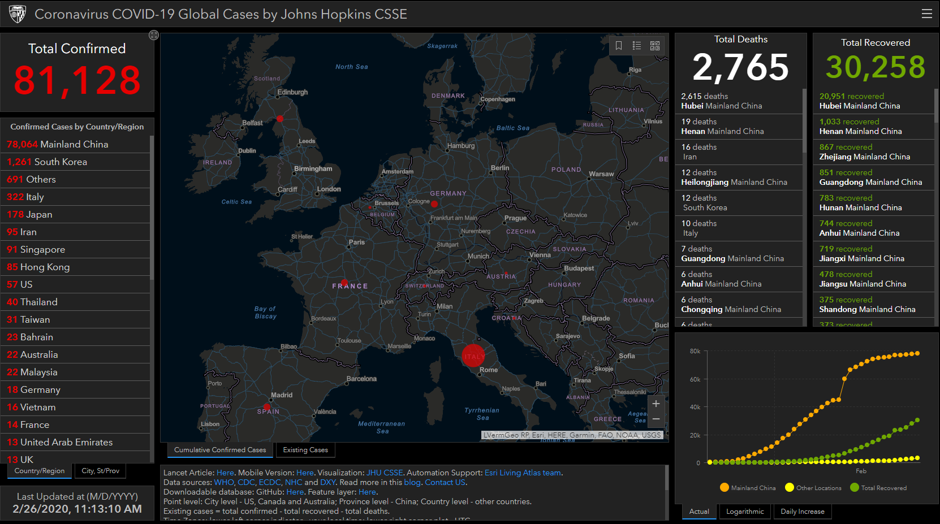Select '40 Thailand' in the country list
Image resolution: width=940 pixels, height=524 pixels.
[75, 302]
